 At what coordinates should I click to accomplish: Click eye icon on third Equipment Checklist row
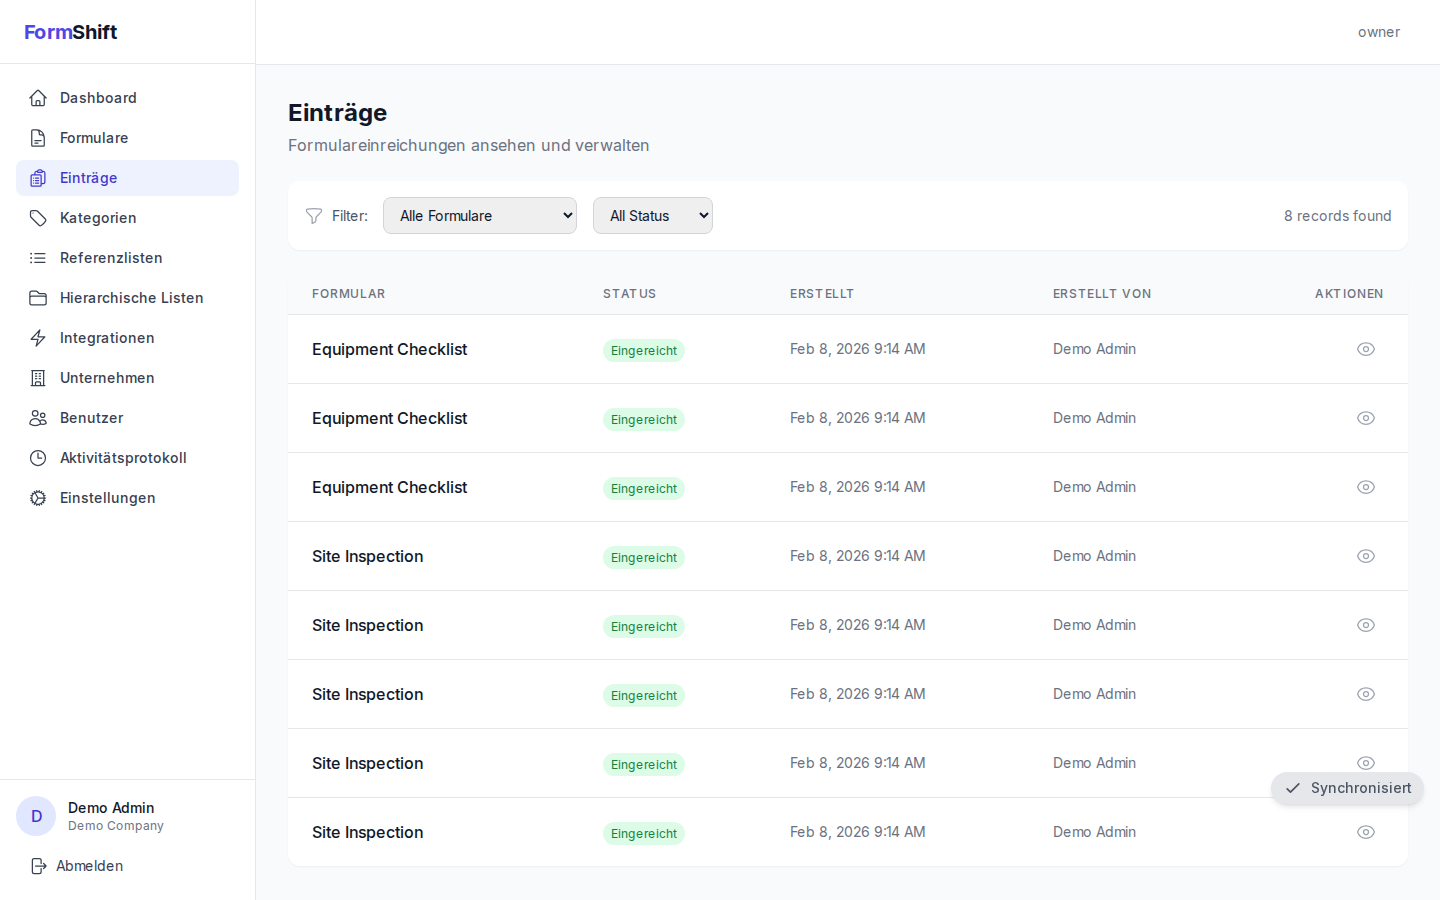tap(1365, 487)
